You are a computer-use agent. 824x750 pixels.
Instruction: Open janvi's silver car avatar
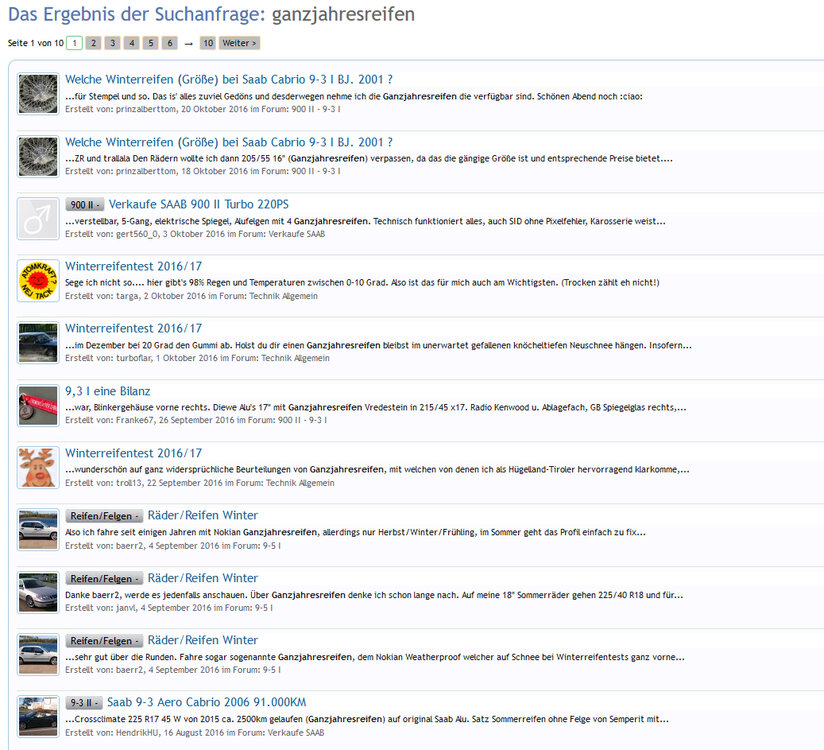(x=38, y=592)
